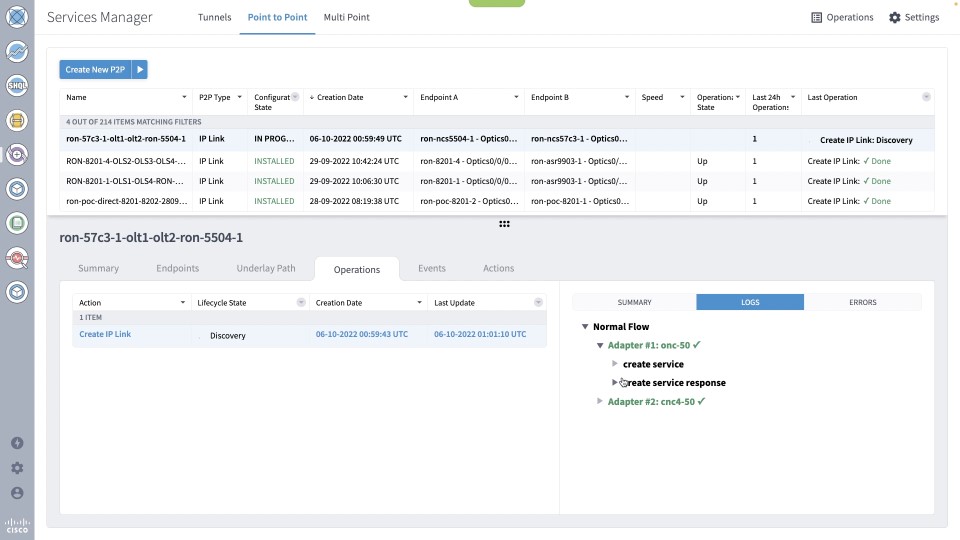Click the Operations list icon in the header
The width and height of the screenshot is (960, 540).
(x=816, y=18)
